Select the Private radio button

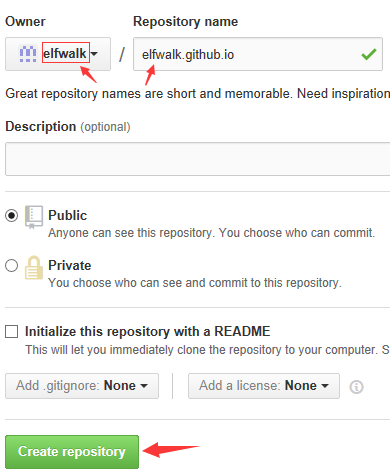[11, 266]
